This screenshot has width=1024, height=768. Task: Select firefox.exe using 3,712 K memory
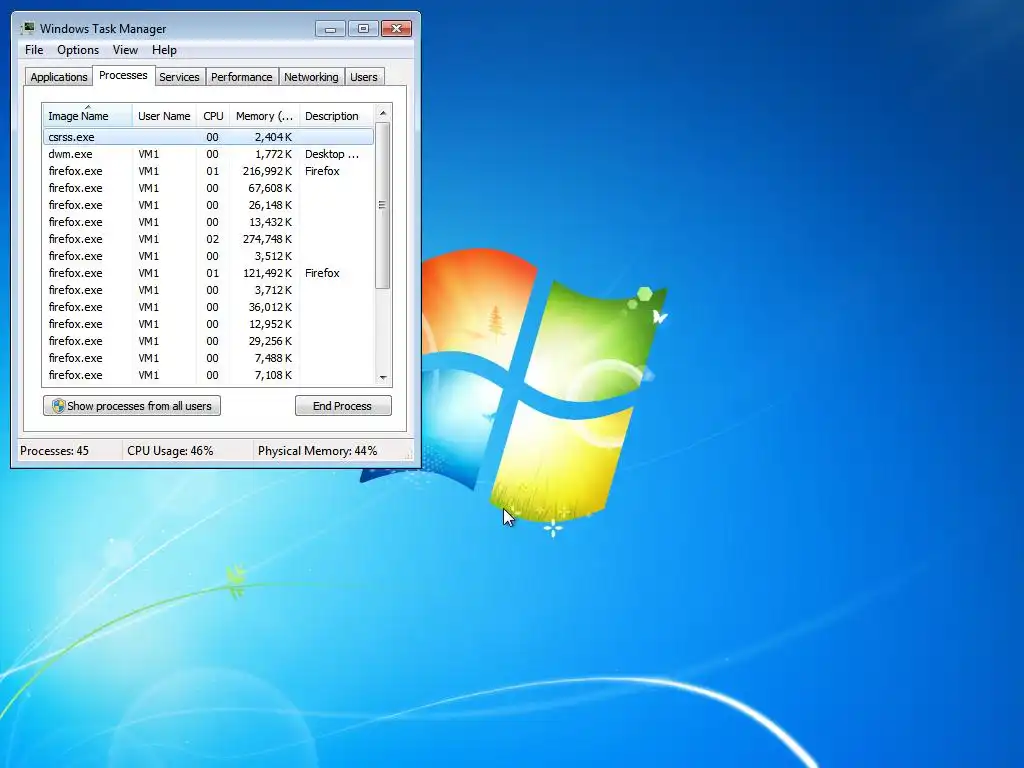(208, 290)
